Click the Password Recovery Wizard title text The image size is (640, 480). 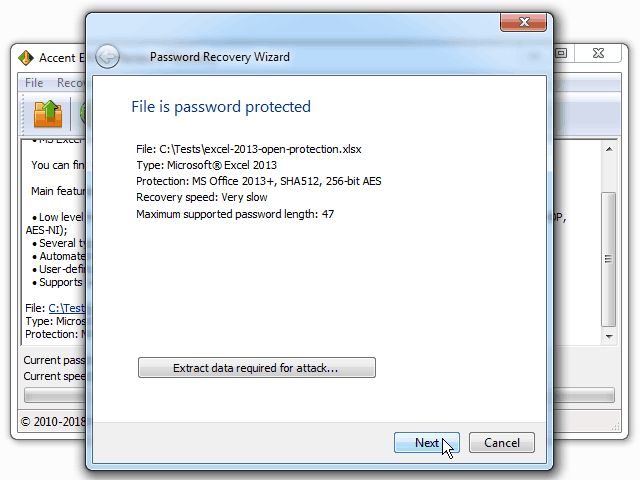(220, 57)
